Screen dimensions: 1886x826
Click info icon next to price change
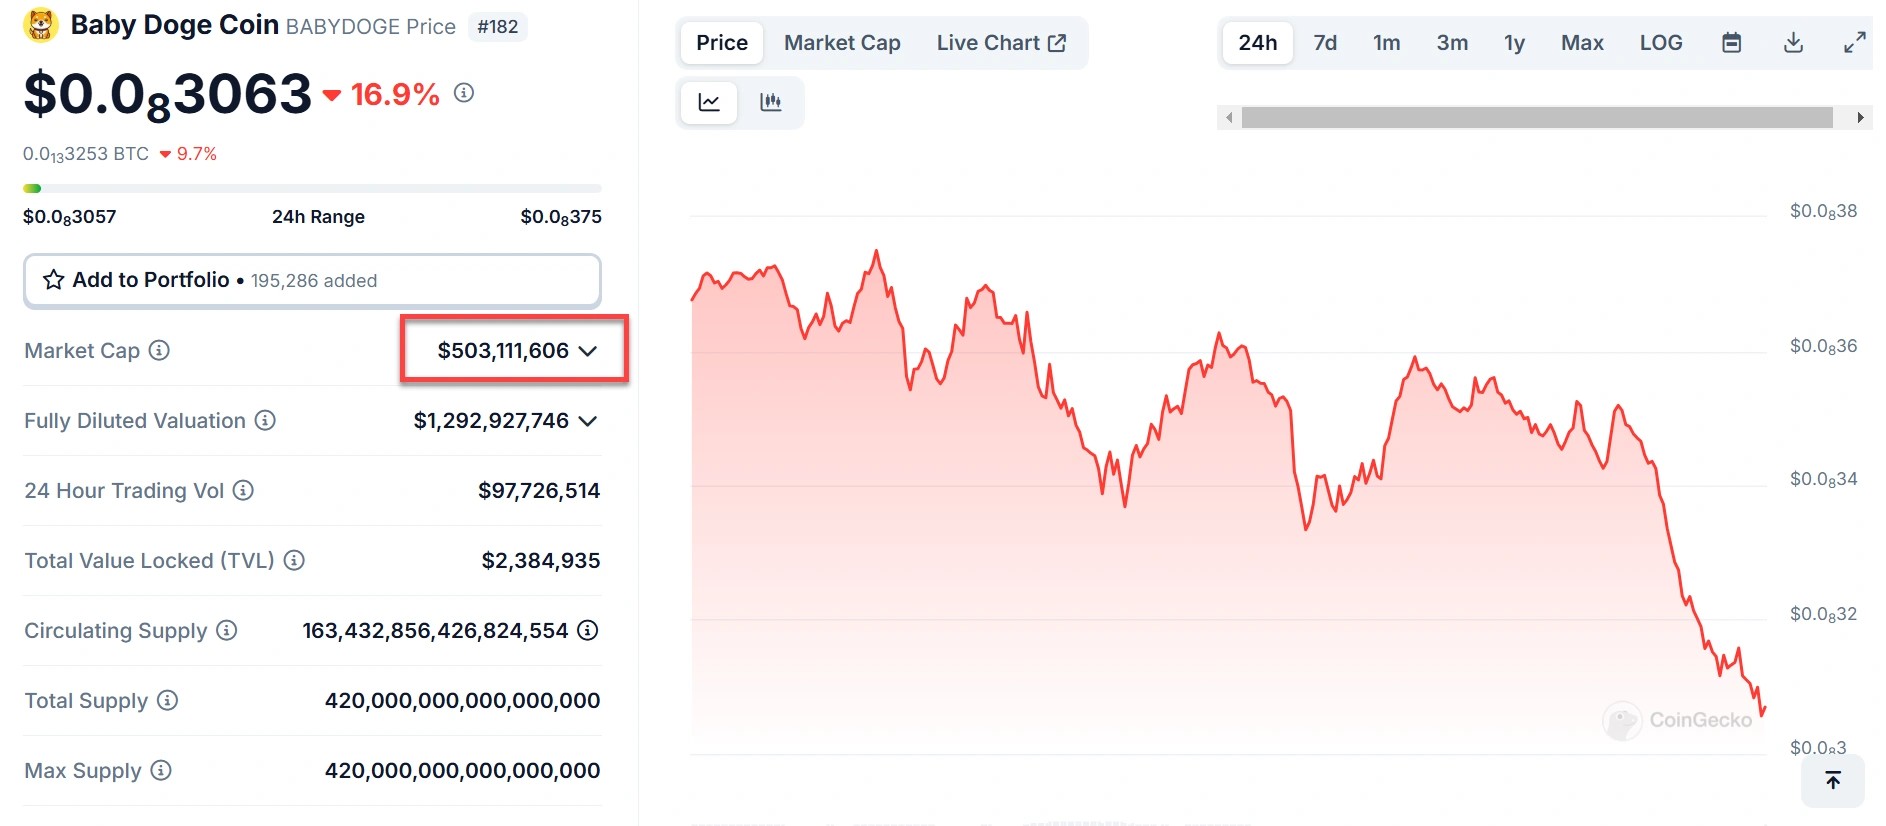[464, 93]
